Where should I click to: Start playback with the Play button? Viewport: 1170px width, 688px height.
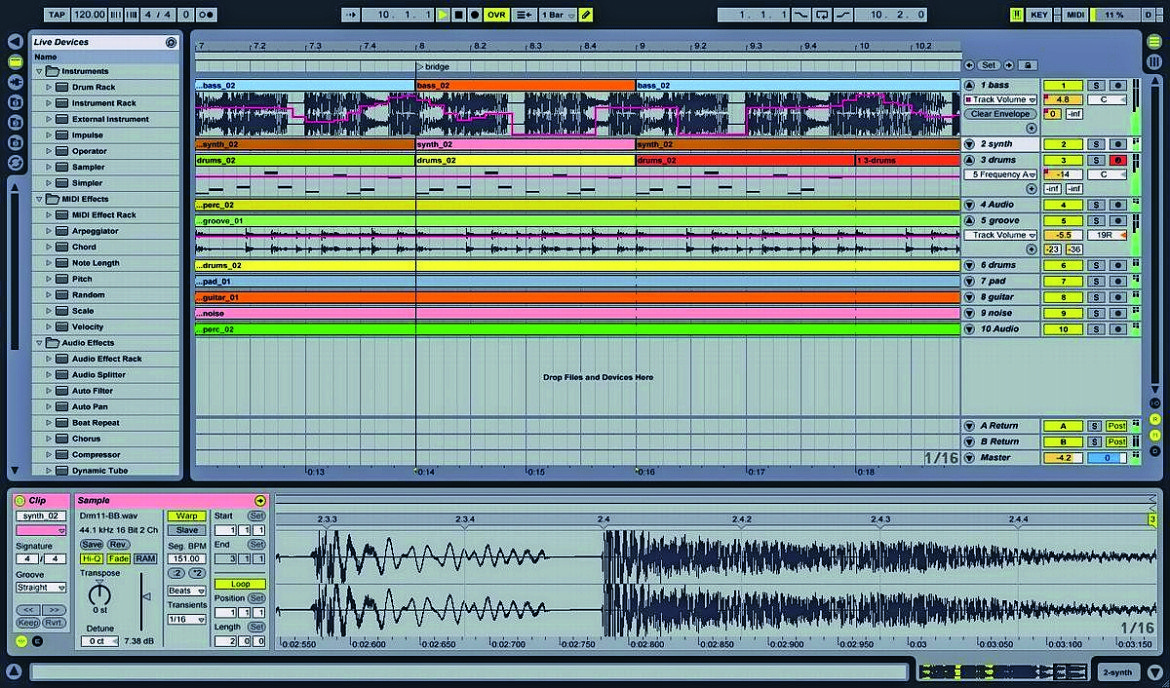(443, 14)
